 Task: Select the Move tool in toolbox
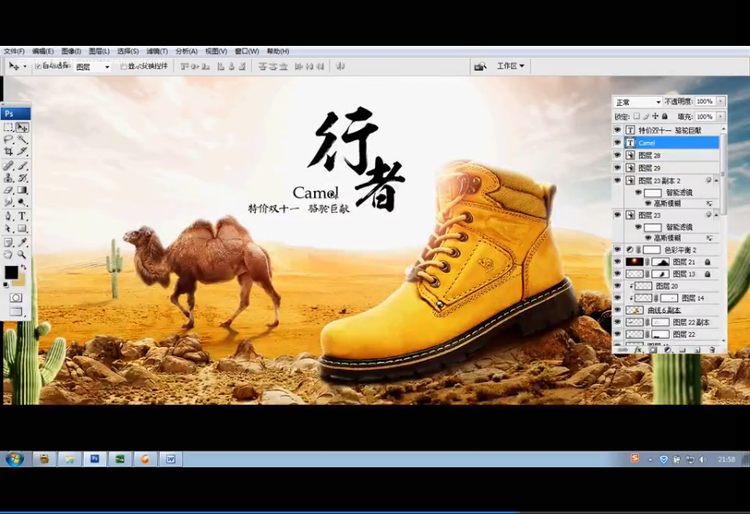pyautogui.click(x=22, y=128)
